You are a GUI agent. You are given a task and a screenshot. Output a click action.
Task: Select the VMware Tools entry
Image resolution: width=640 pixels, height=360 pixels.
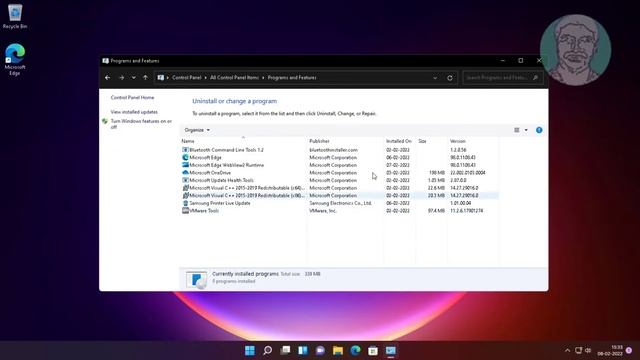pyautogui.click(x=204, y=211)
